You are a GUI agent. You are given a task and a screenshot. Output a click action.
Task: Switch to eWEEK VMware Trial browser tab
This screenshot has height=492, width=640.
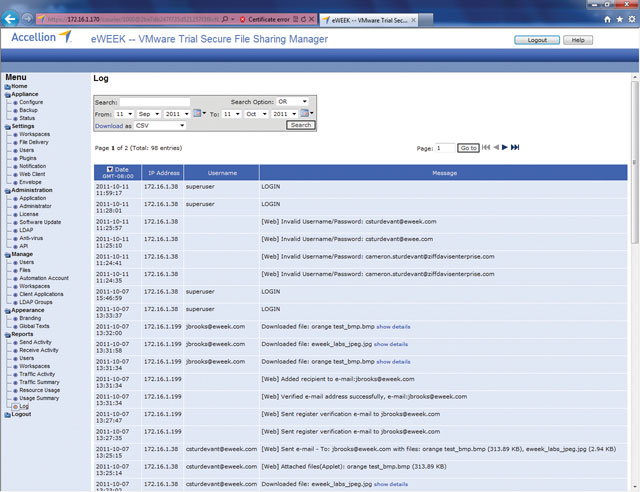click(369, 20)
